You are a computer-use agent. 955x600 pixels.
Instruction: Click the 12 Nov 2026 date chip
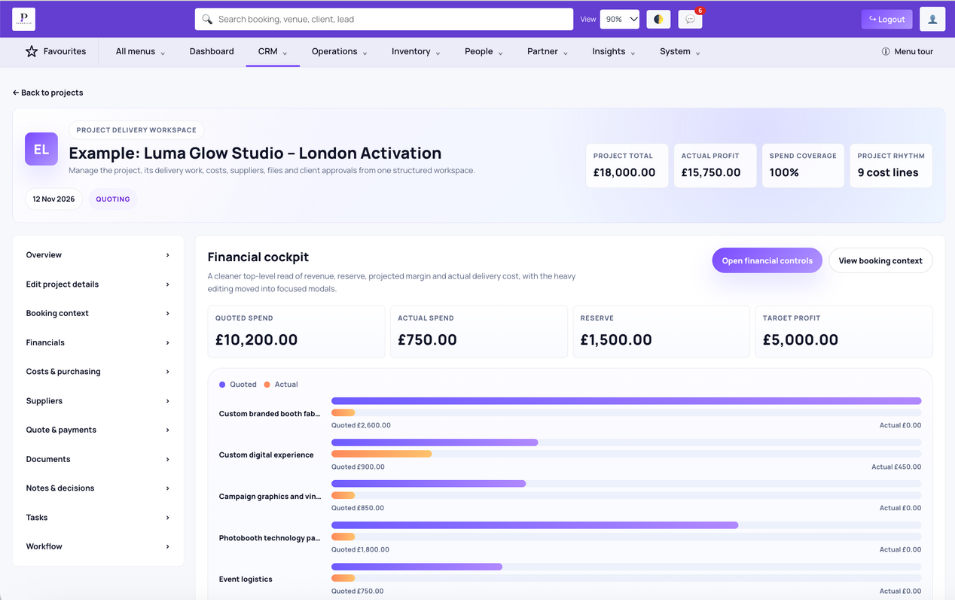pyautogui.click(x=54, y=199)
